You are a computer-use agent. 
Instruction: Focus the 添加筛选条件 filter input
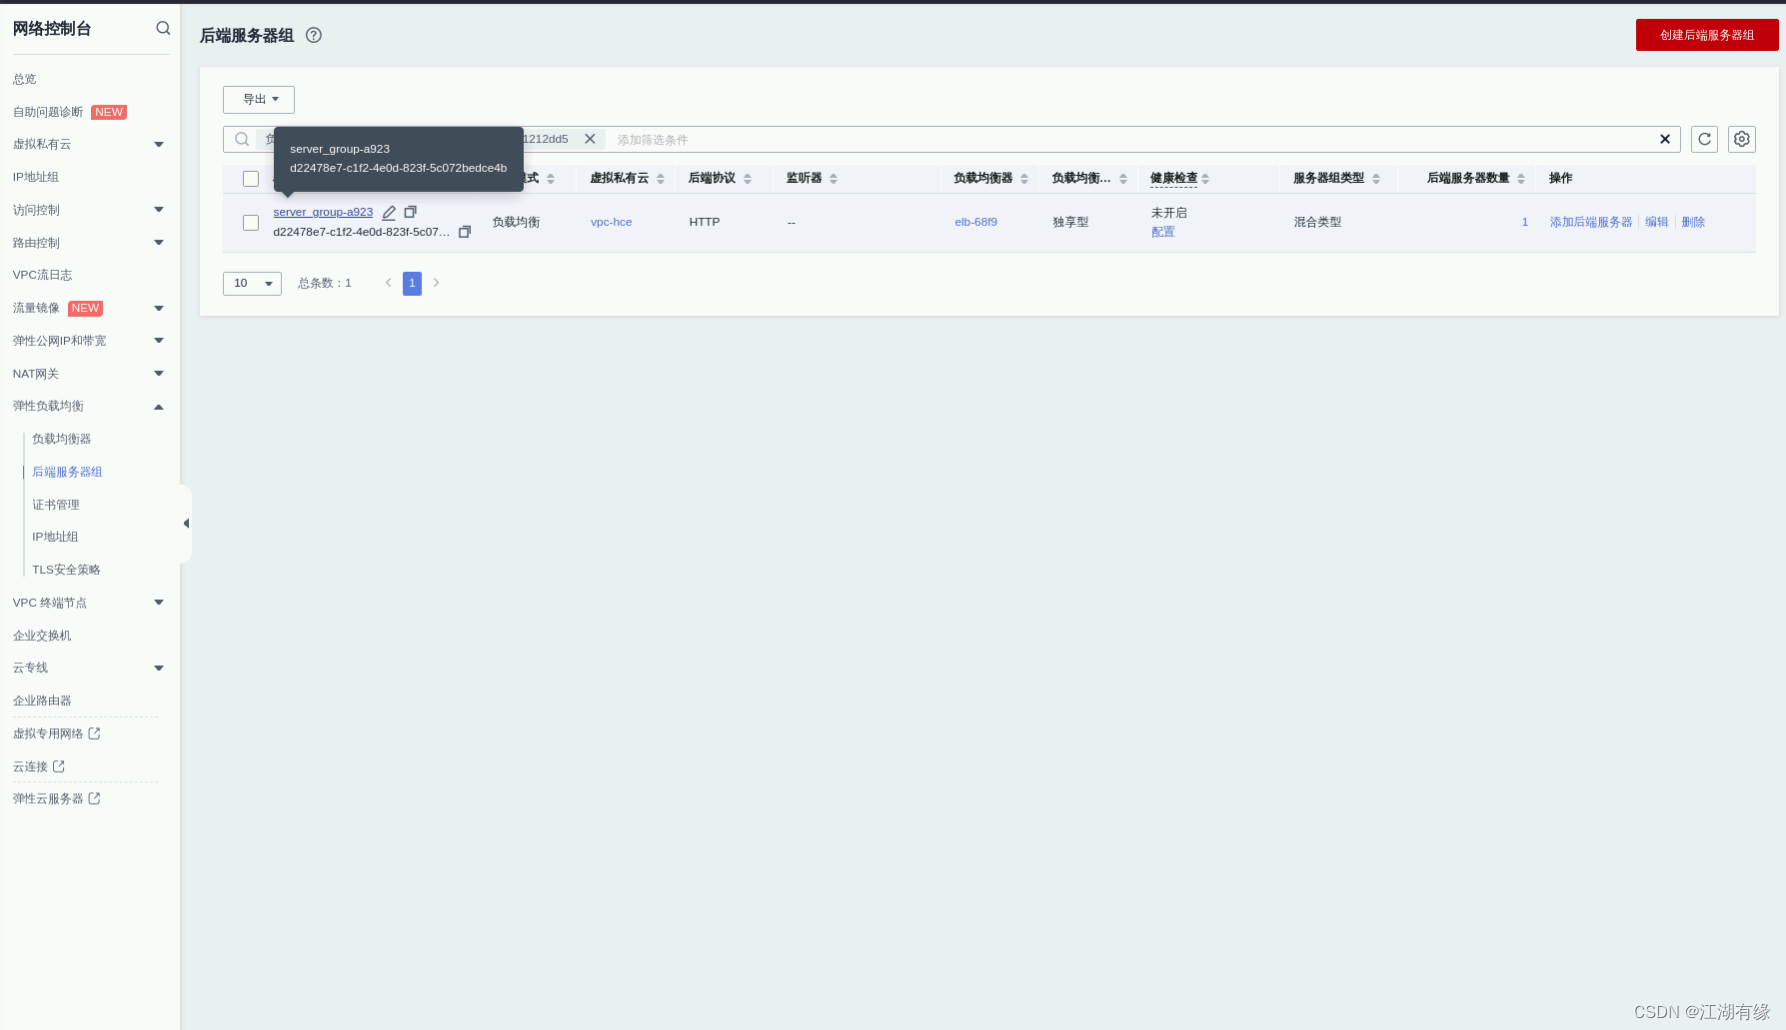click(x=1130, y=140)
